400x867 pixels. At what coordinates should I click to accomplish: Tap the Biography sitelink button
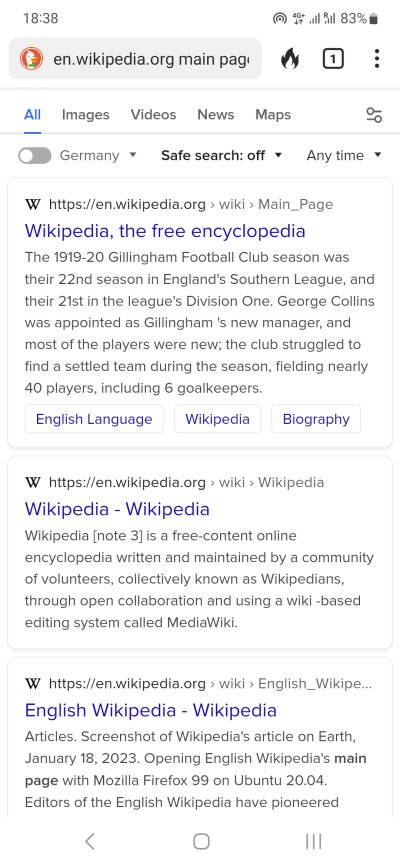tap(316, 419)
